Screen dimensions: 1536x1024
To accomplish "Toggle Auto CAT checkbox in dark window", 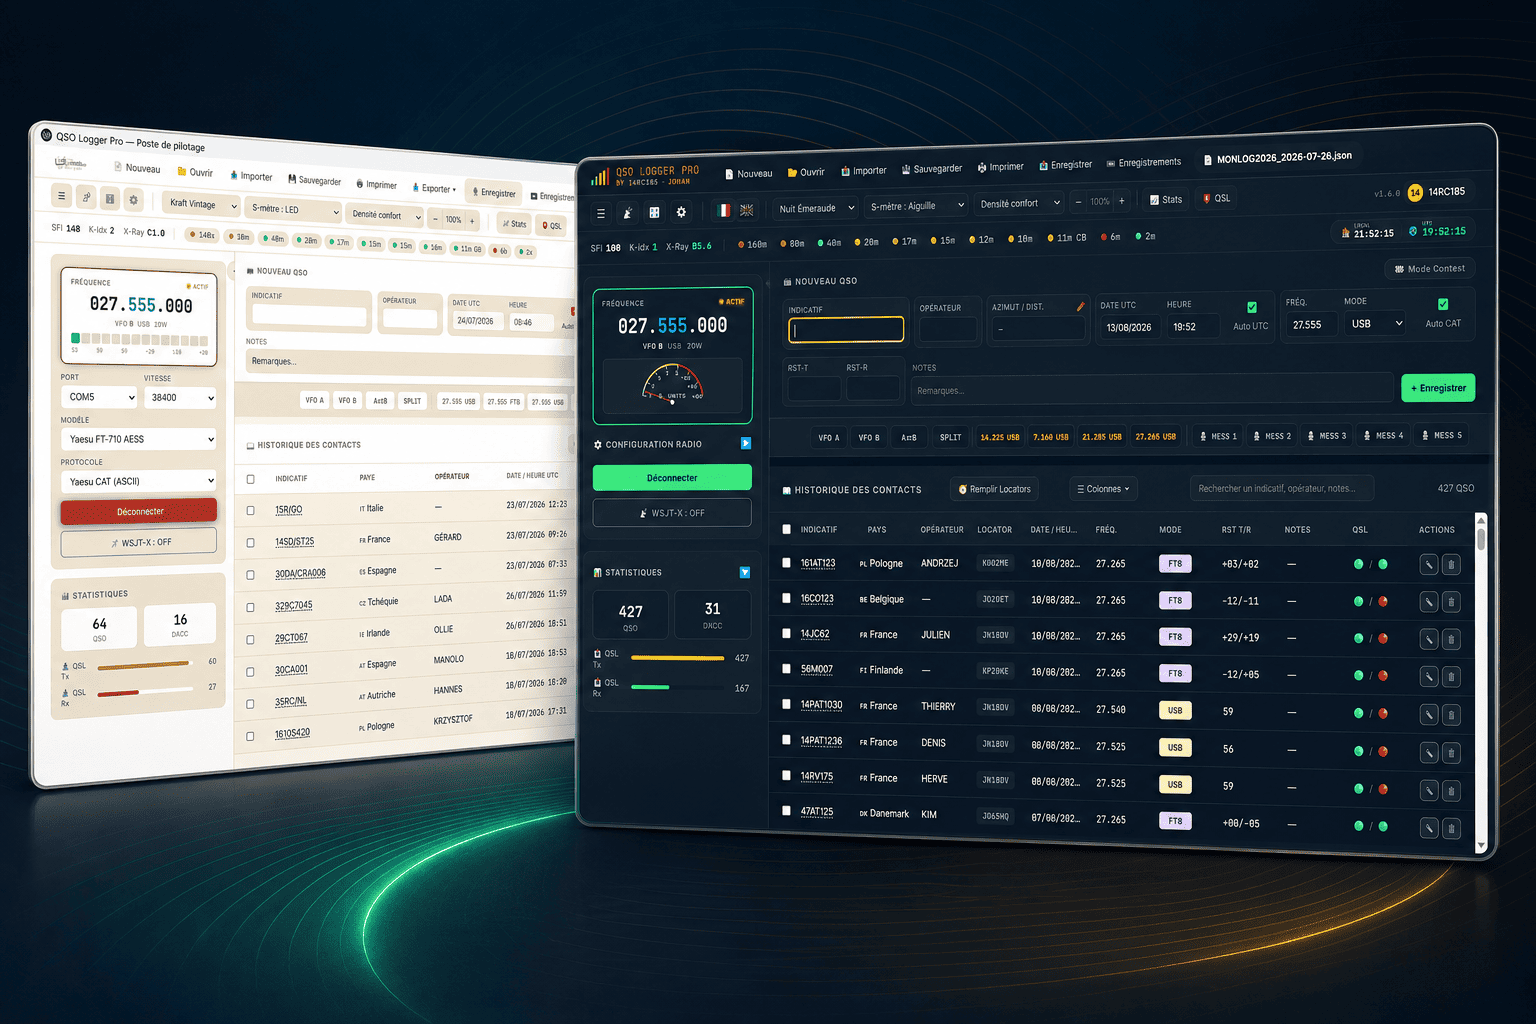I will [1443, 304].
